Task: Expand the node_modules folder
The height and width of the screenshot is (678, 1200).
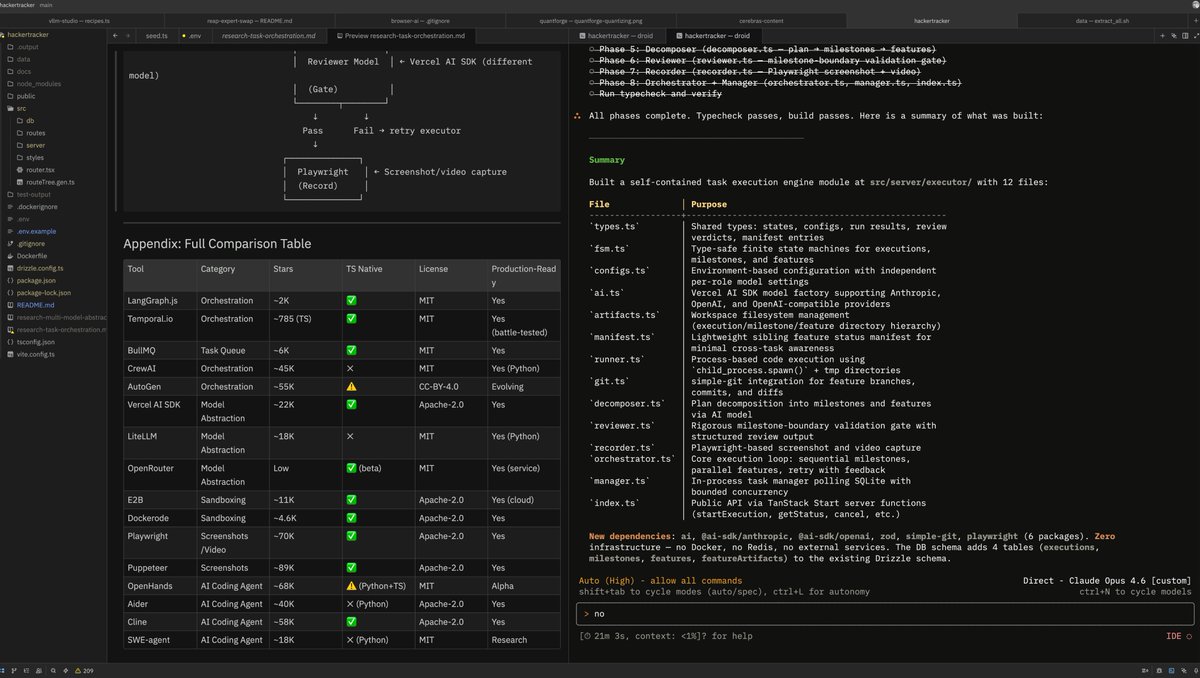Action: click(x=38, y=84)
